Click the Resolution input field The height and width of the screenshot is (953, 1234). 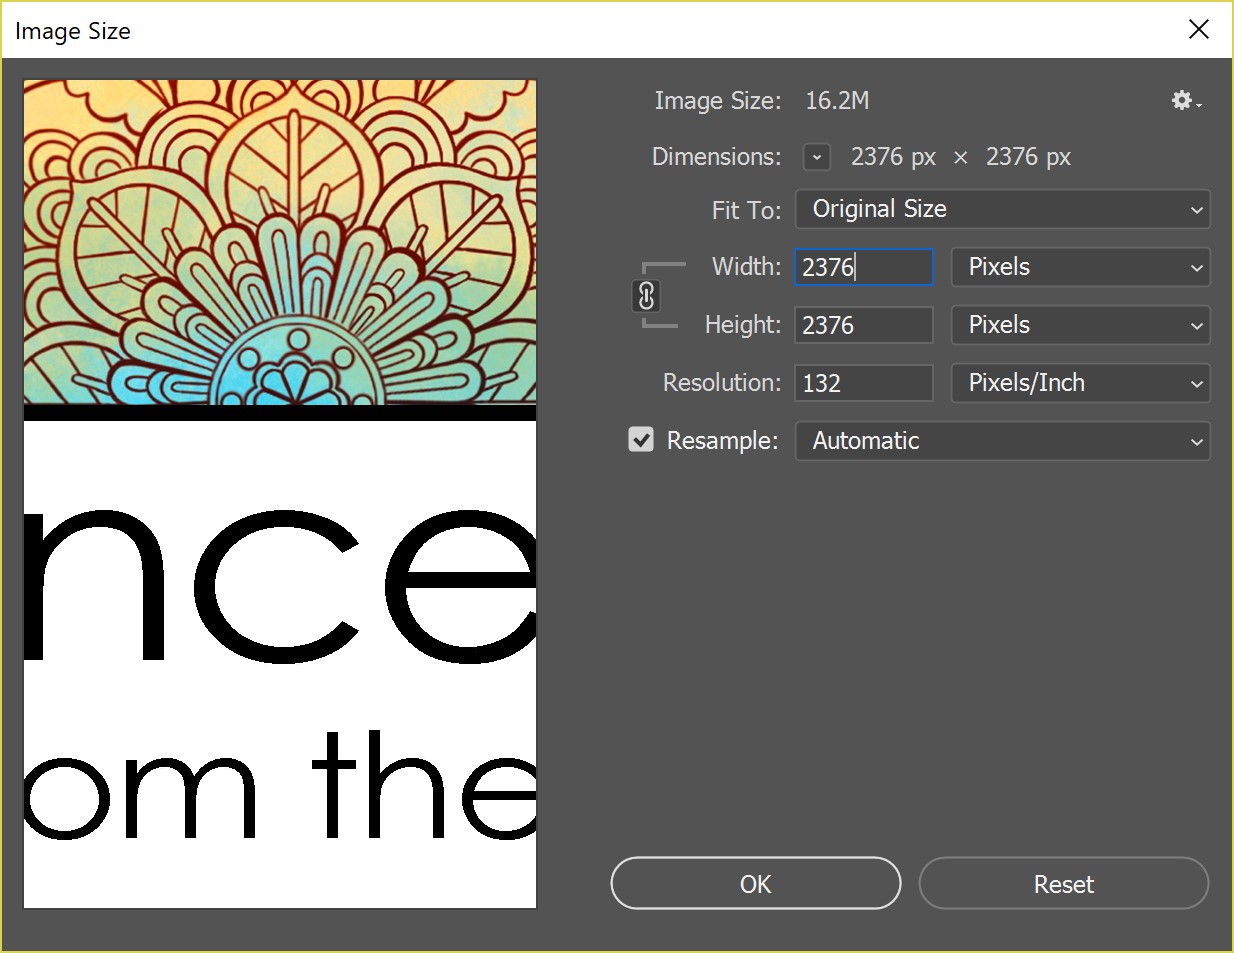863,383
